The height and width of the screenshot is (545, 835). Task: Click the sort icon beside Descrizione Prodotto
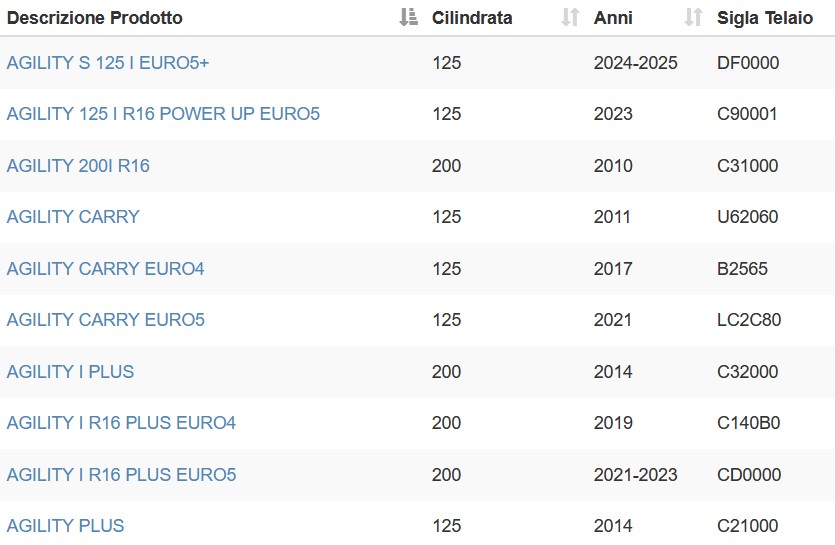[408, 17]
